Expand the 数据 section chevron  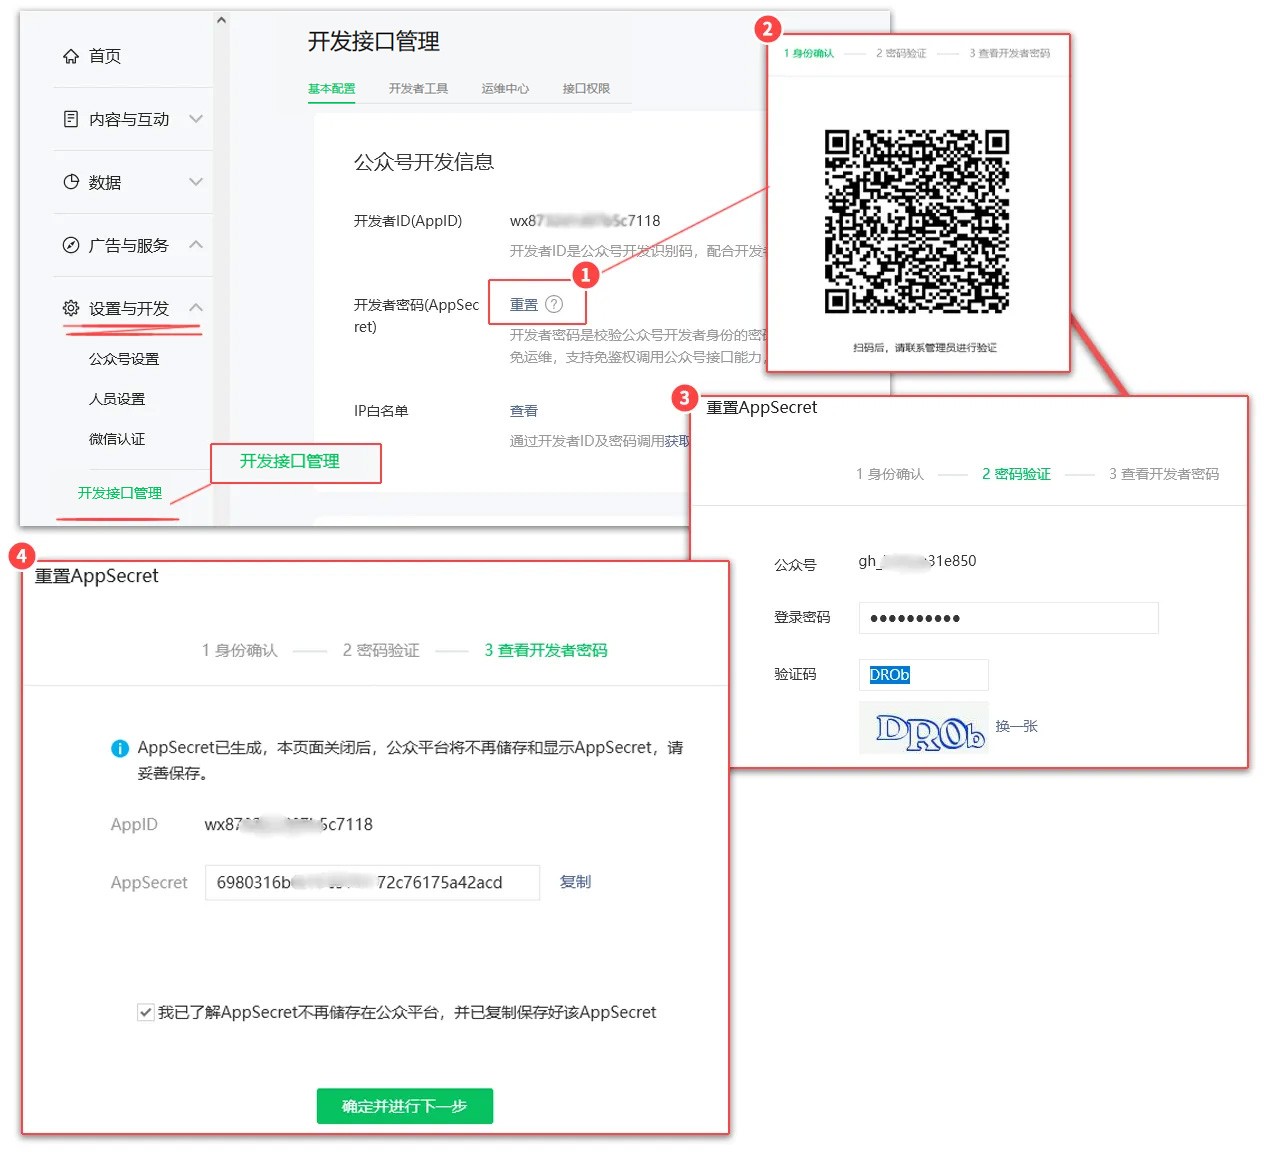pos(196,182)
